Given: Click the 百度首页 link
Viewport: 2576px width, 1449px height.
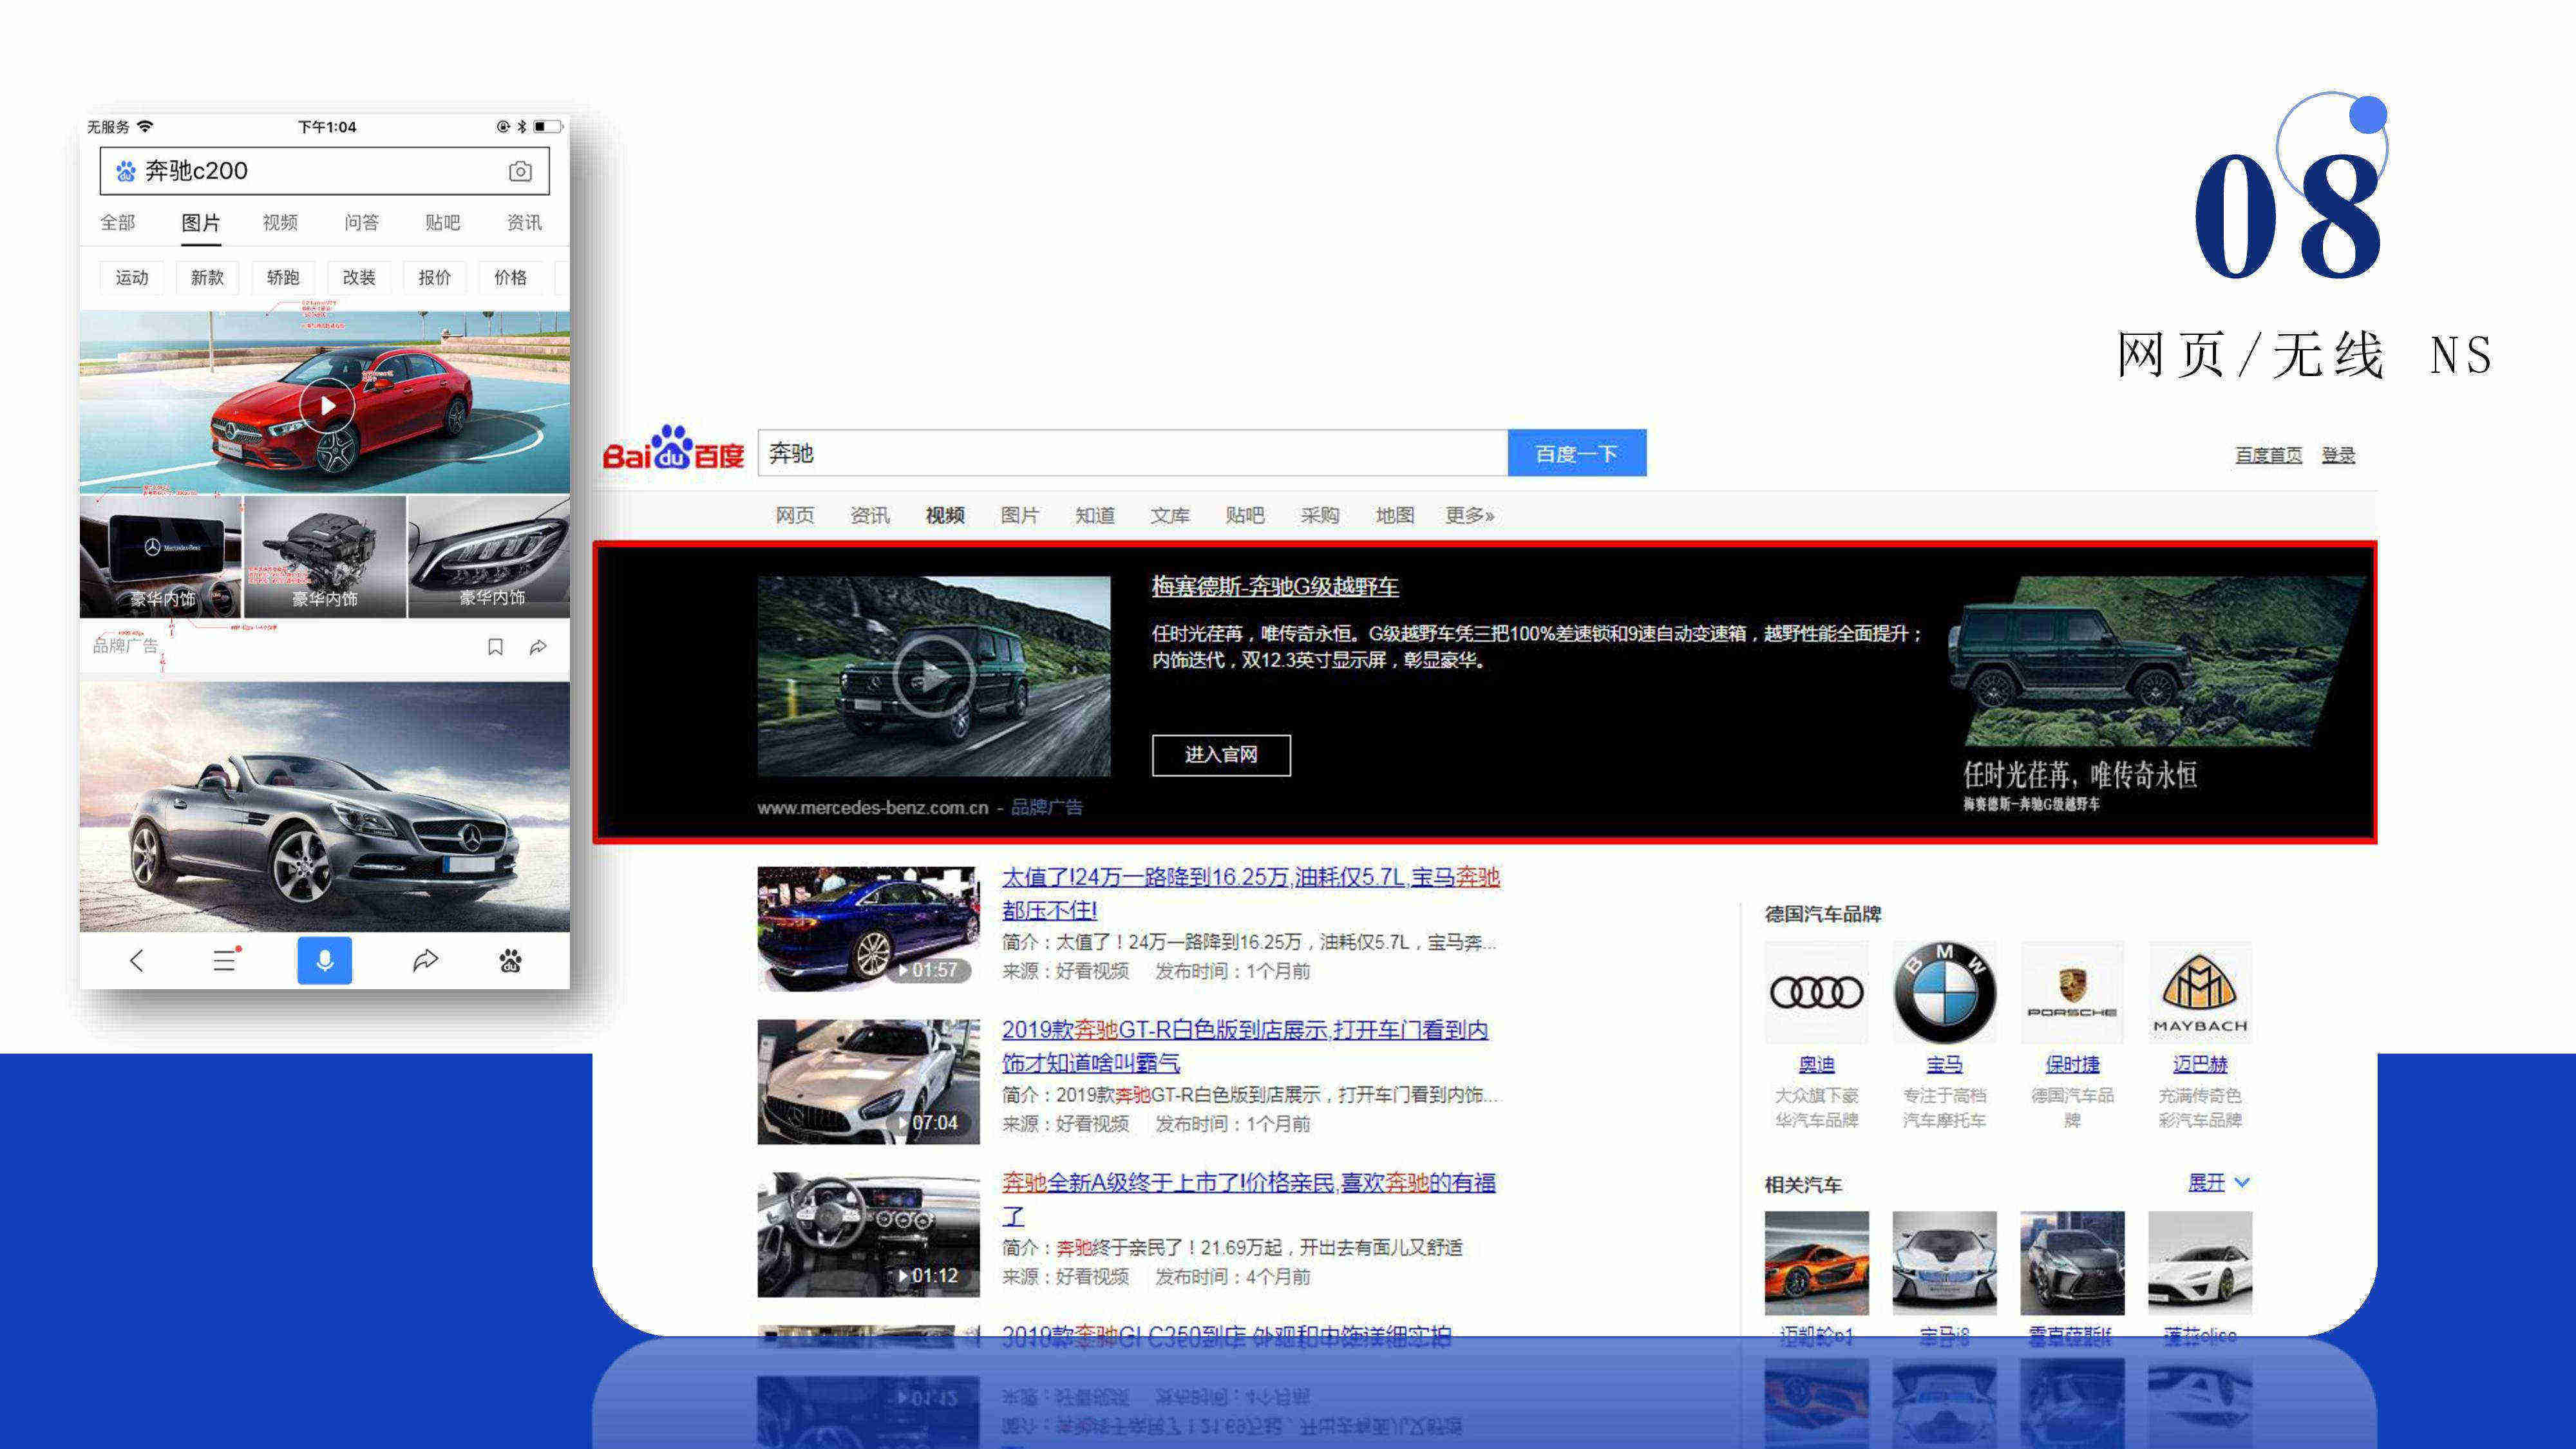Looking at the screenshot, I should click(x=2269, y=455).
